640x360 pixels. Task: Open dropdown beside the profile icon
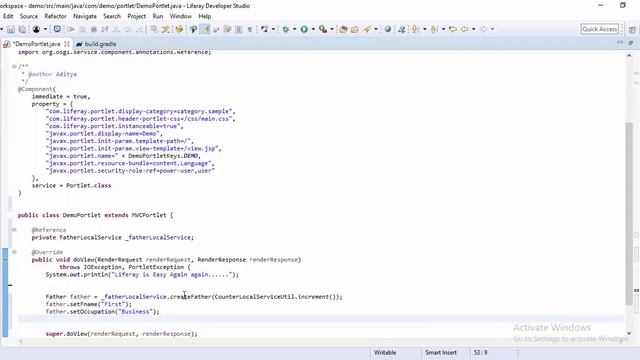point(45,29)
